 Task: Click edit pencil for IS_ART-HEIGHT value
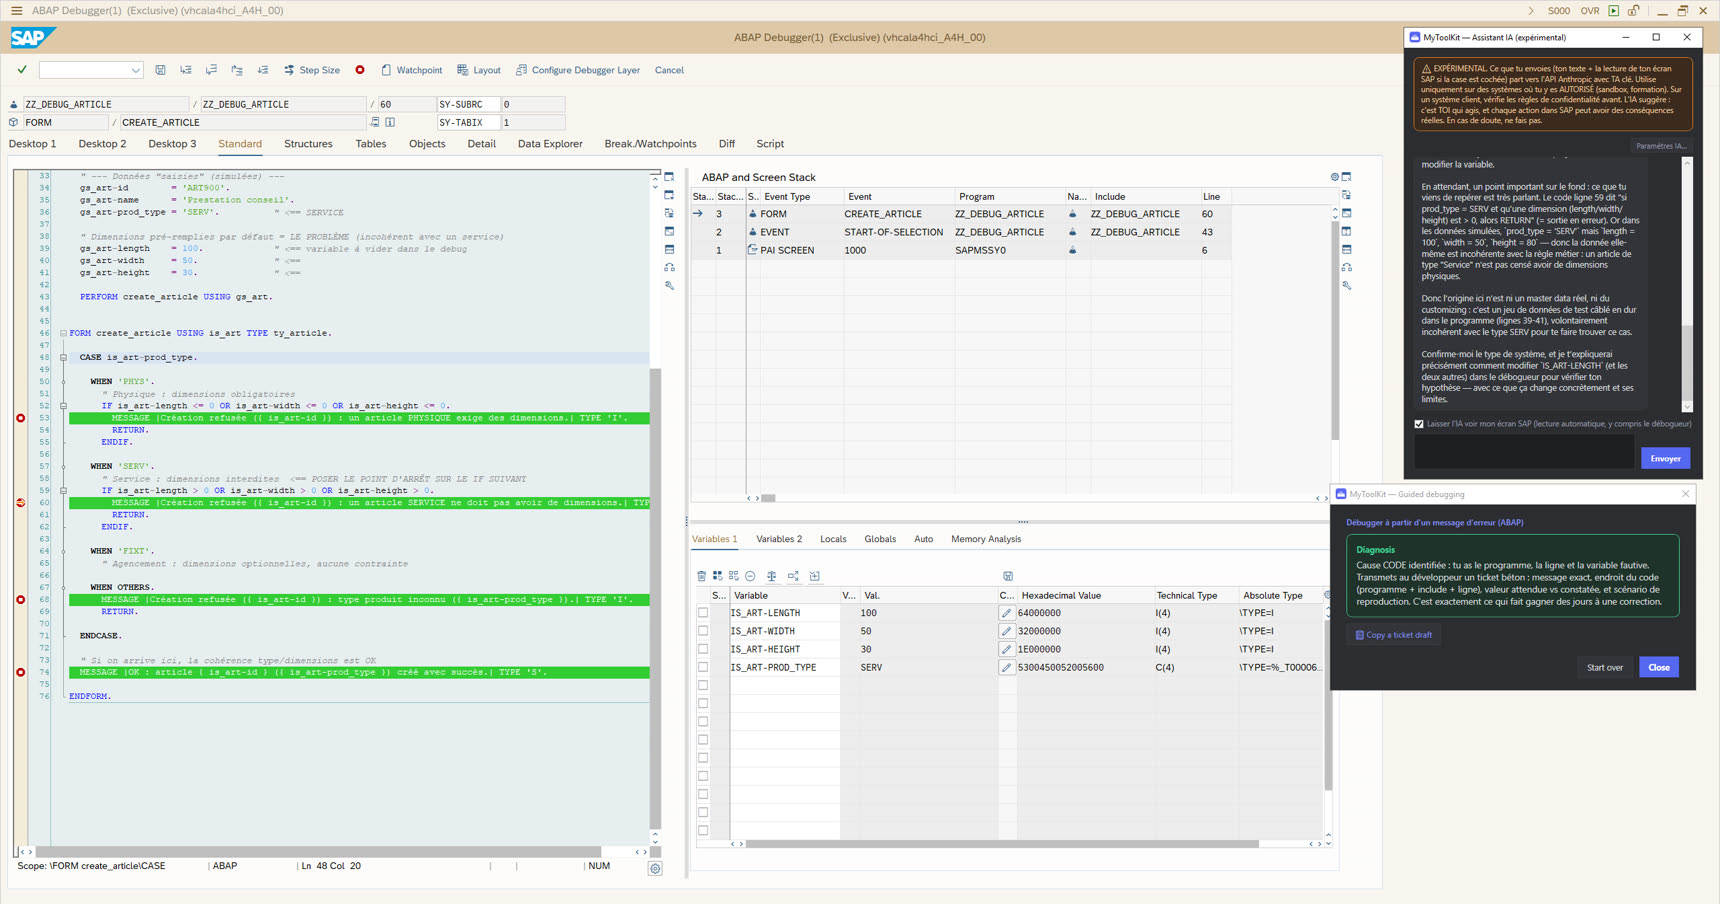click(x=1007, y=649)
